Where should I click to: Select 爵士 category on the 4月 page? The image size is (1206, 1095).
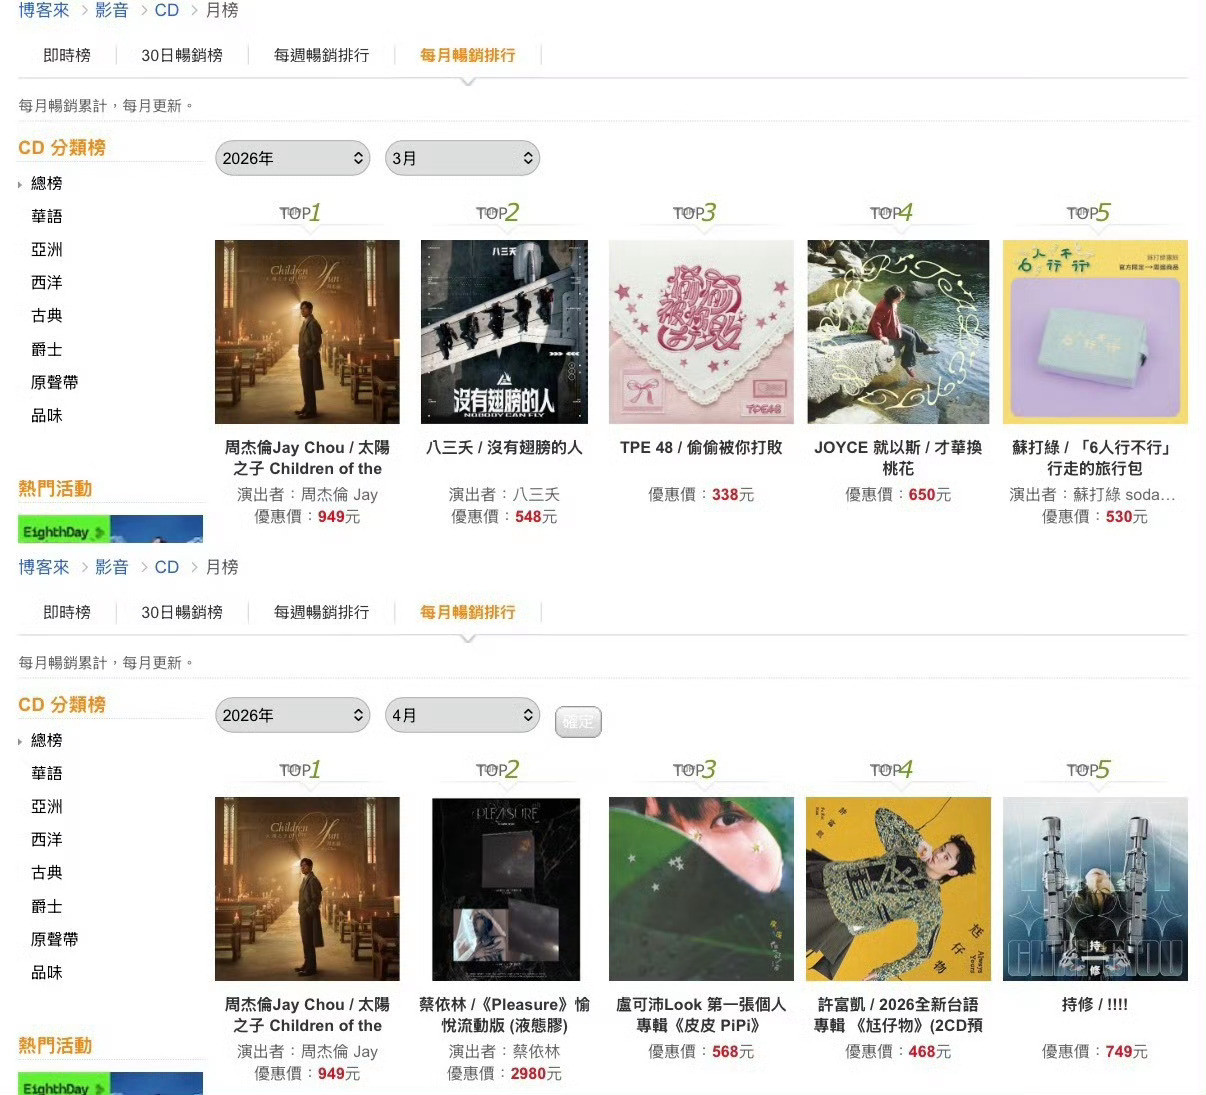(47, 906)
